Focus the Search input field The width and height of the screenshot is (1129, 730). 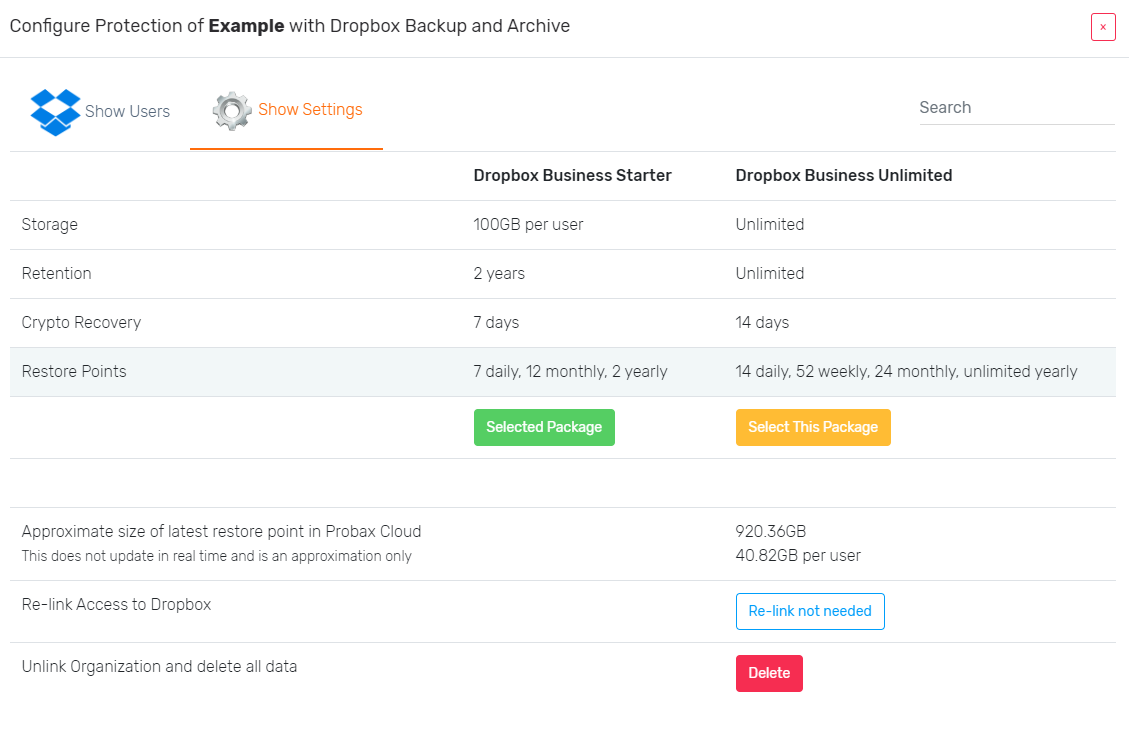[x=1017, y=108]
